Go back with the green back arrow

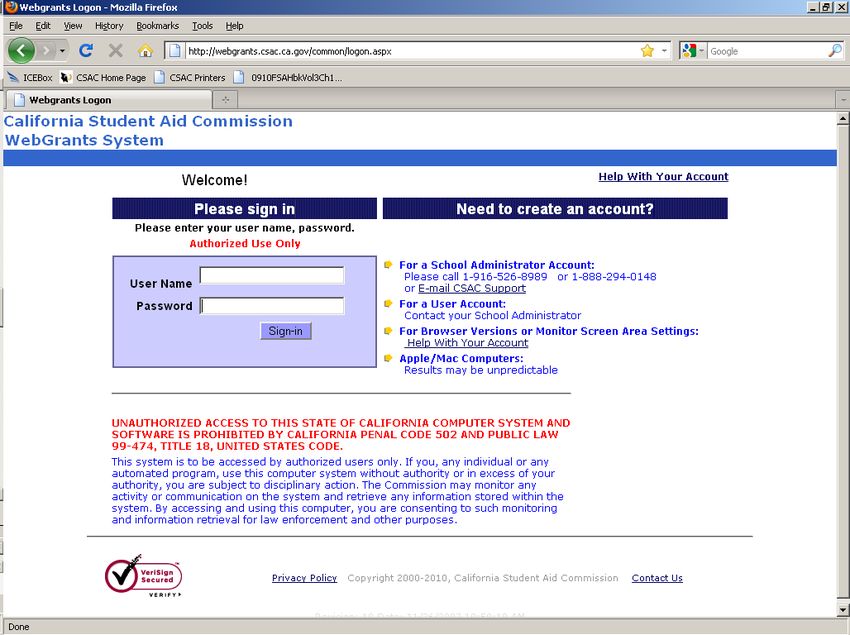tap(21, 51)
